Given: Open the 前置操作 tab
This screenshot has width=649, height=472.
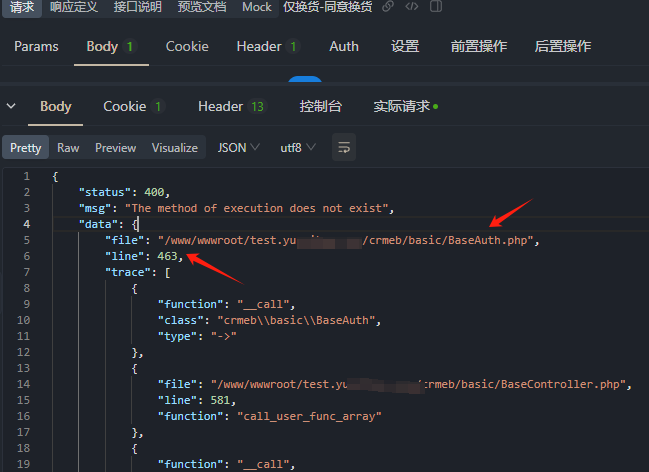Looking at the screenshot, I should (479, 46).
